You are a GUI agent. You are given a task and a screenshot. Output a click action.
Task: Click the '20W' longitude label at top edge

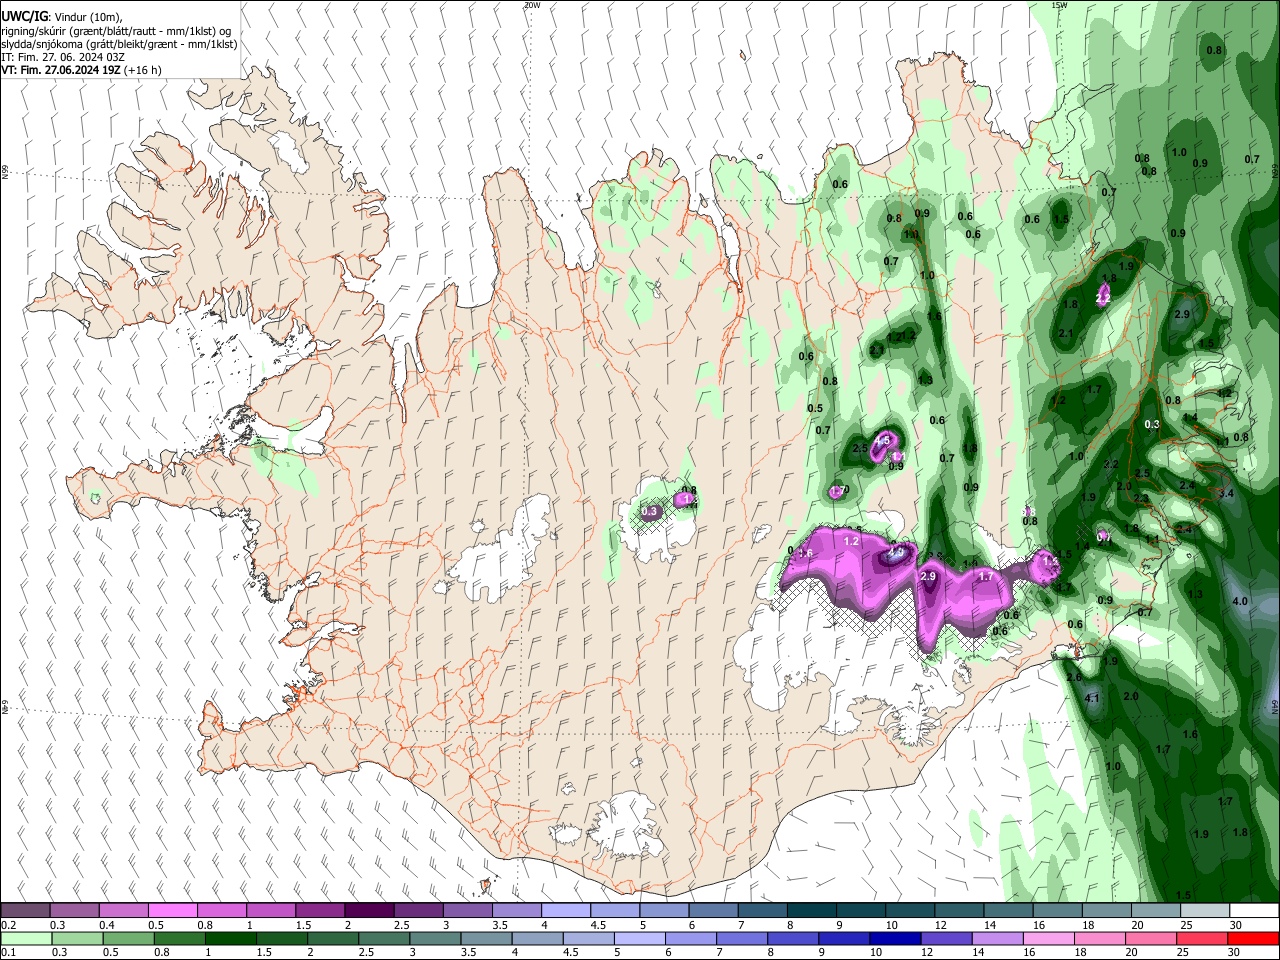[x=532, y=5]
